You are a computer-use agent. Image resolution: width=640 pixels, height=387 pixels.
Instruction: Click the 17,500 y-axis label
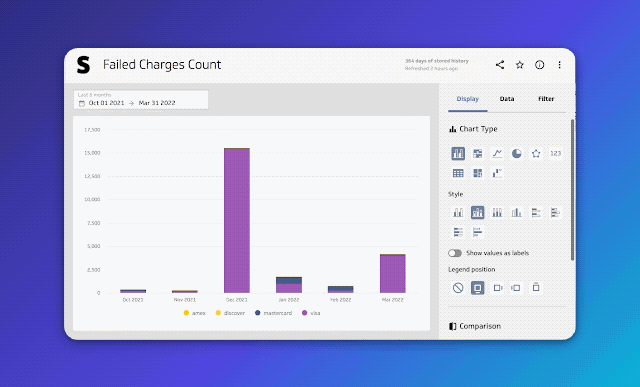point(92,130)
